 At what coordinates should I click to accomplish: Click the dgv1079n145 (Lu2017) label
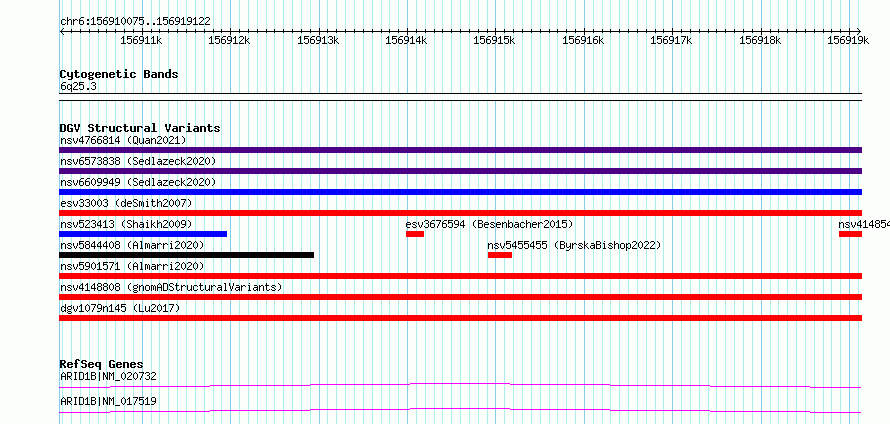tap(120, 308)
